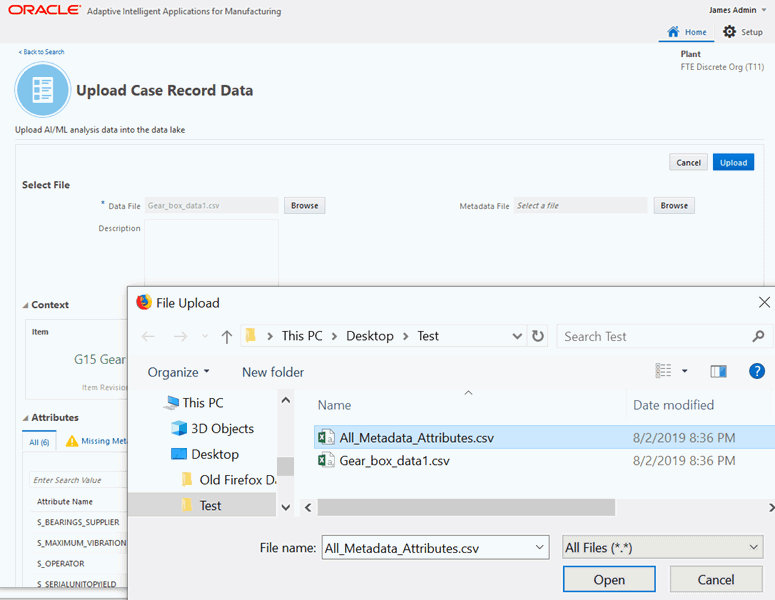
Task: Click the blue Upload button
Action: pyautogui.click(x=733, y=162)
